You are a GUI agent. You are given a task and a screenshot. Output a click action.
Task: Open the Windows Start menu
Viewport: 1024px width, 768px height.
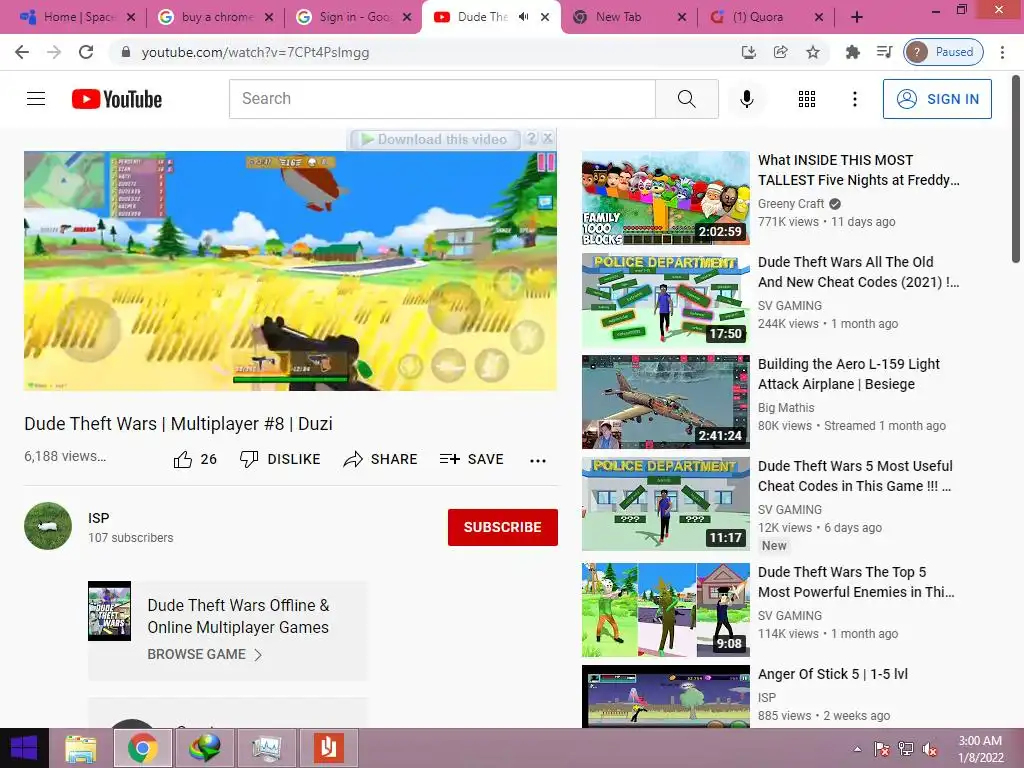point(24,748)
